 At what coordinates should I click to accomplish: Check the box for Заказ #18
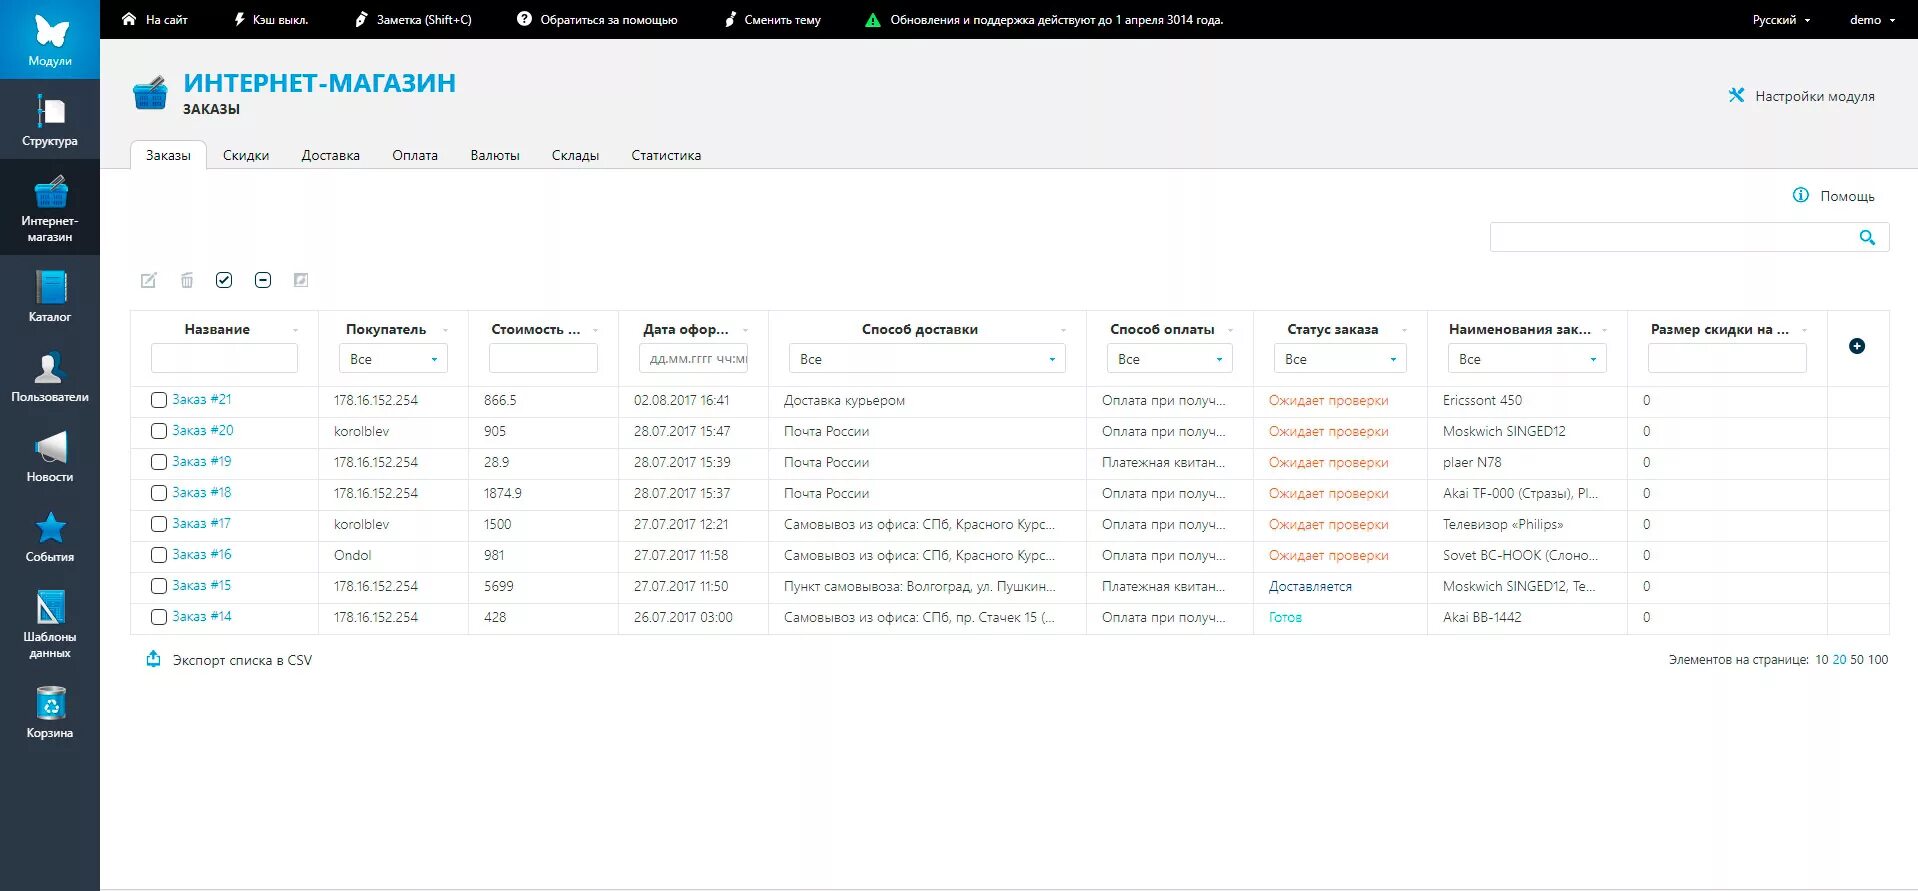(159, 493)
